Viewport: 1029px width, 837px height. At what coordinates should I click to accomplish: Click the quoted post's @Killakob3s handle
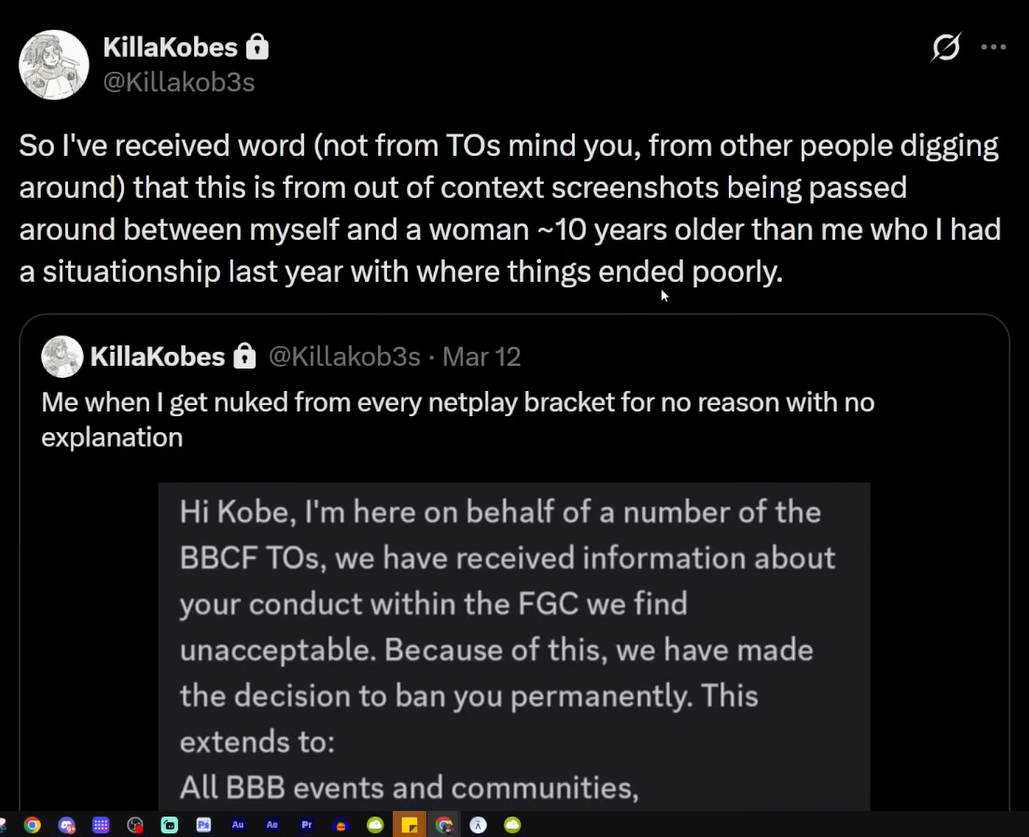pyautogui.click(x=345, y=357)
